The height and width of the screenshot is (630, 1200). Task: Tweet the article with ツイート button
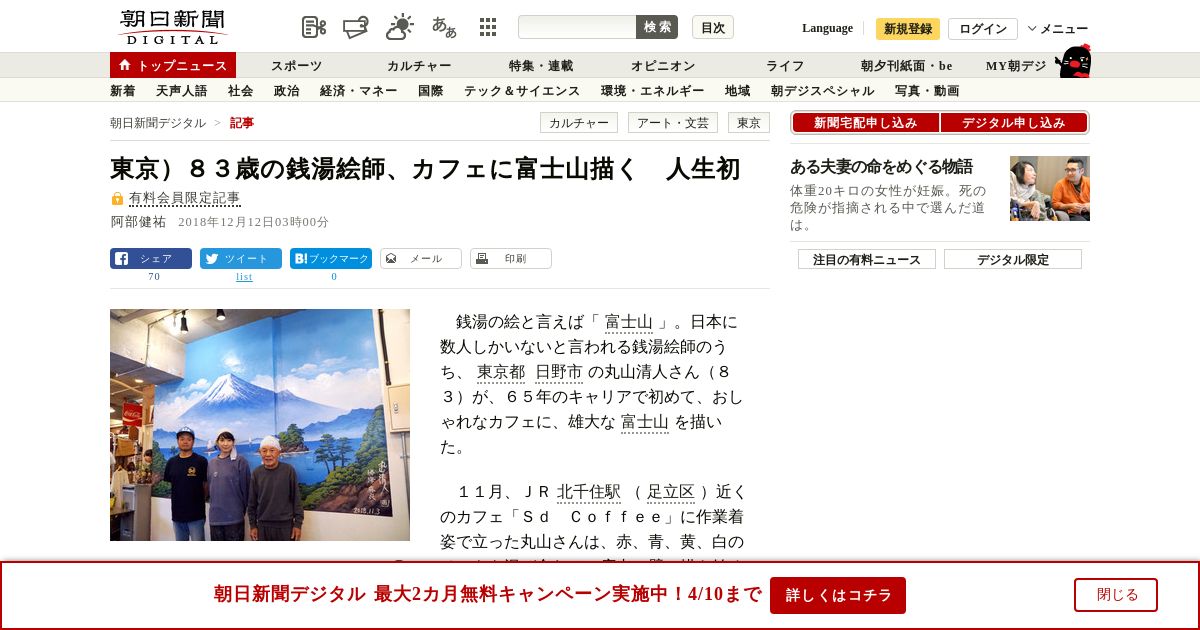[x=241, y=258]
